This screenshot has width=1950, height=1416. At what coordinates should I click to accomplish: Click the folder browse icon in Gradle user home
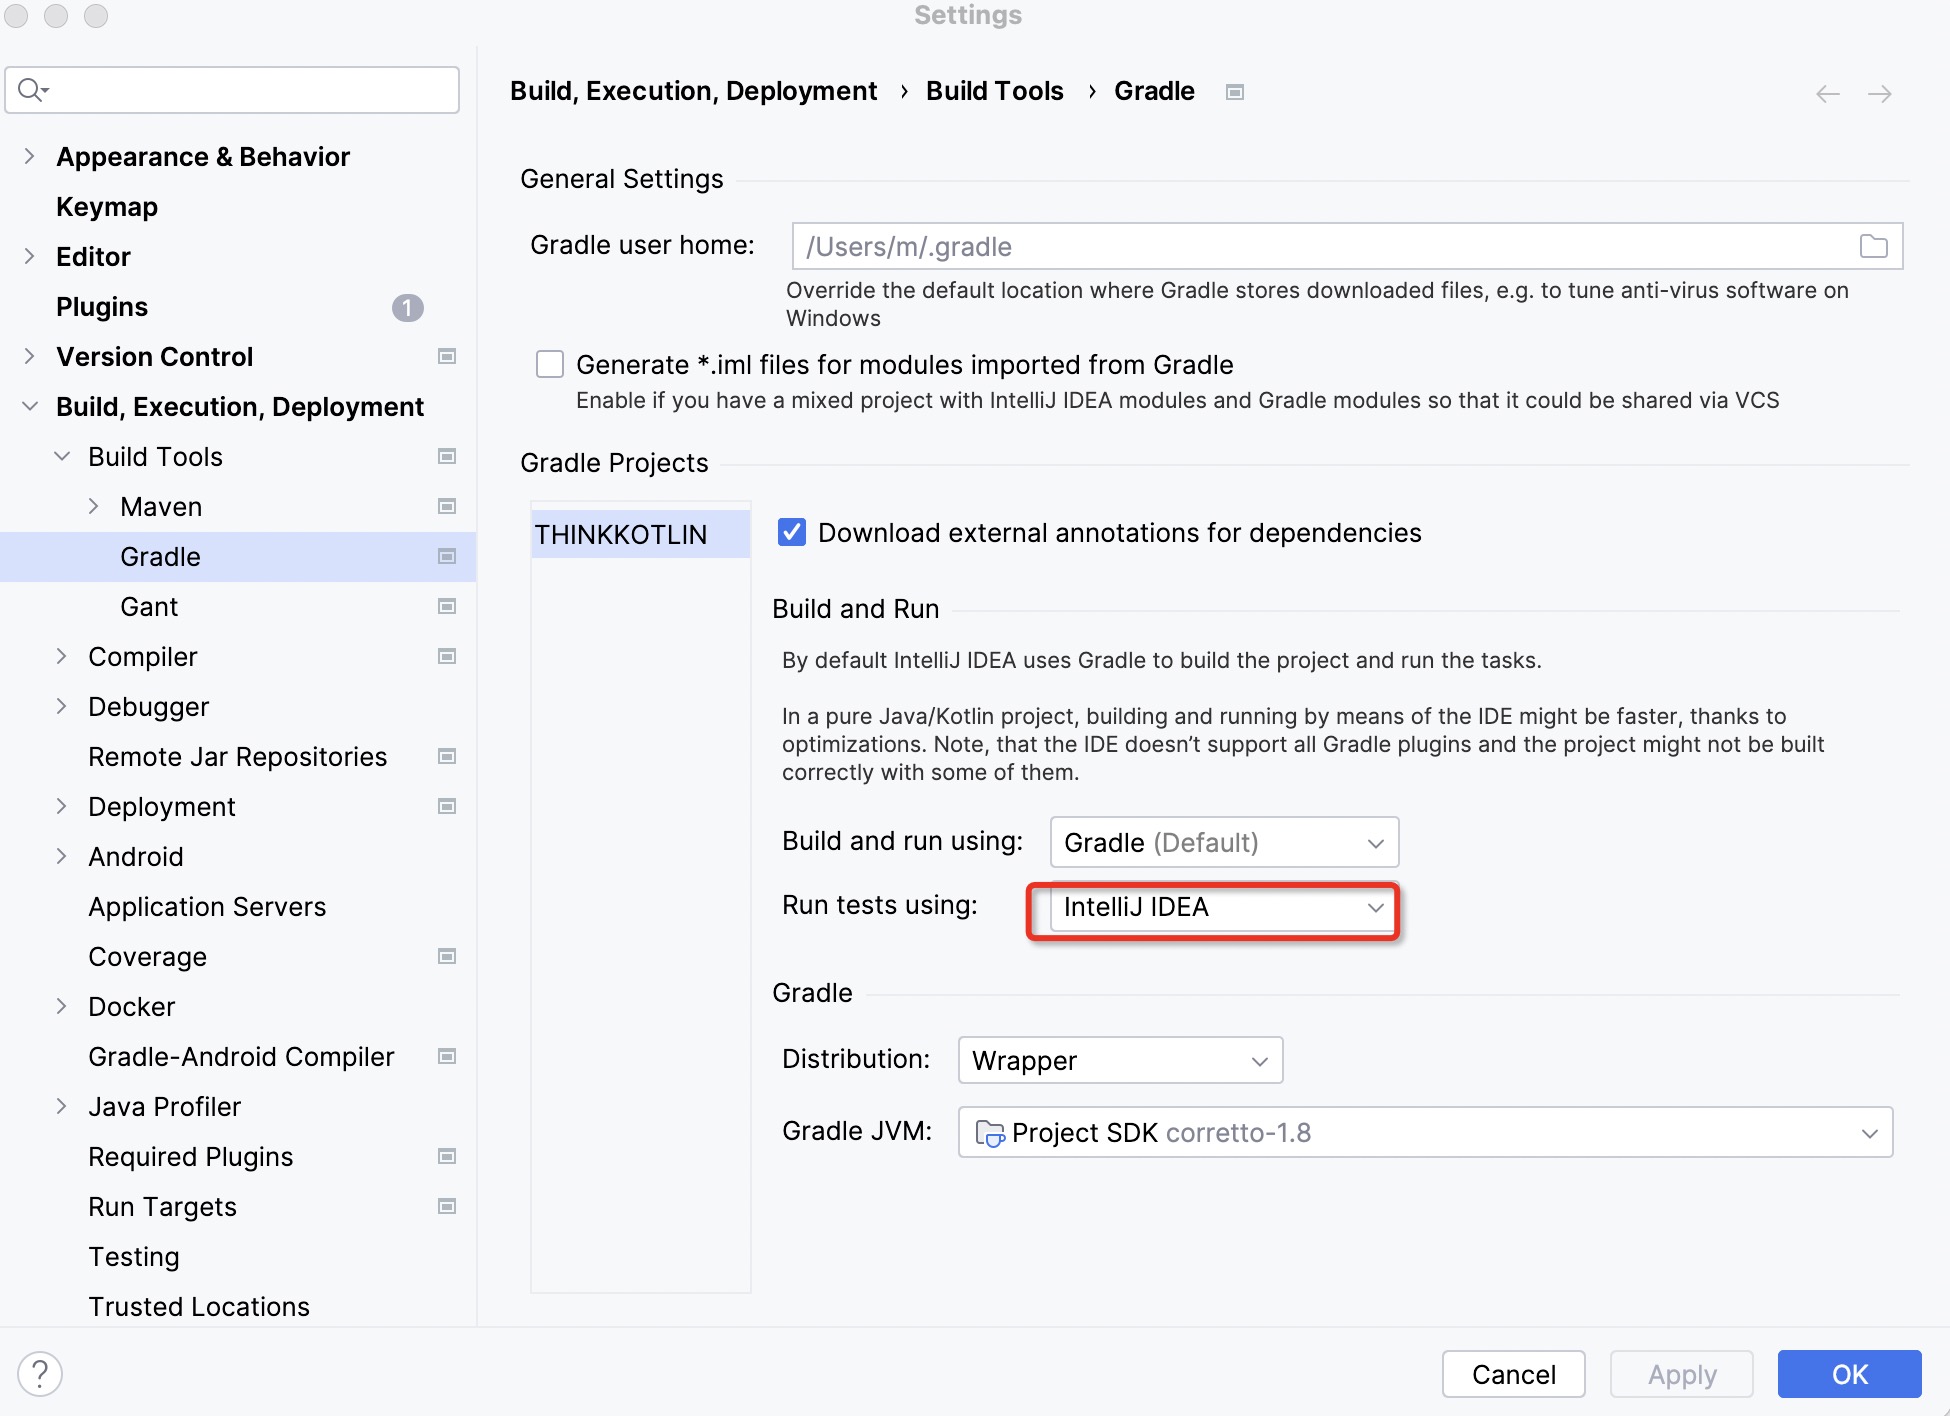point(1873,246)
